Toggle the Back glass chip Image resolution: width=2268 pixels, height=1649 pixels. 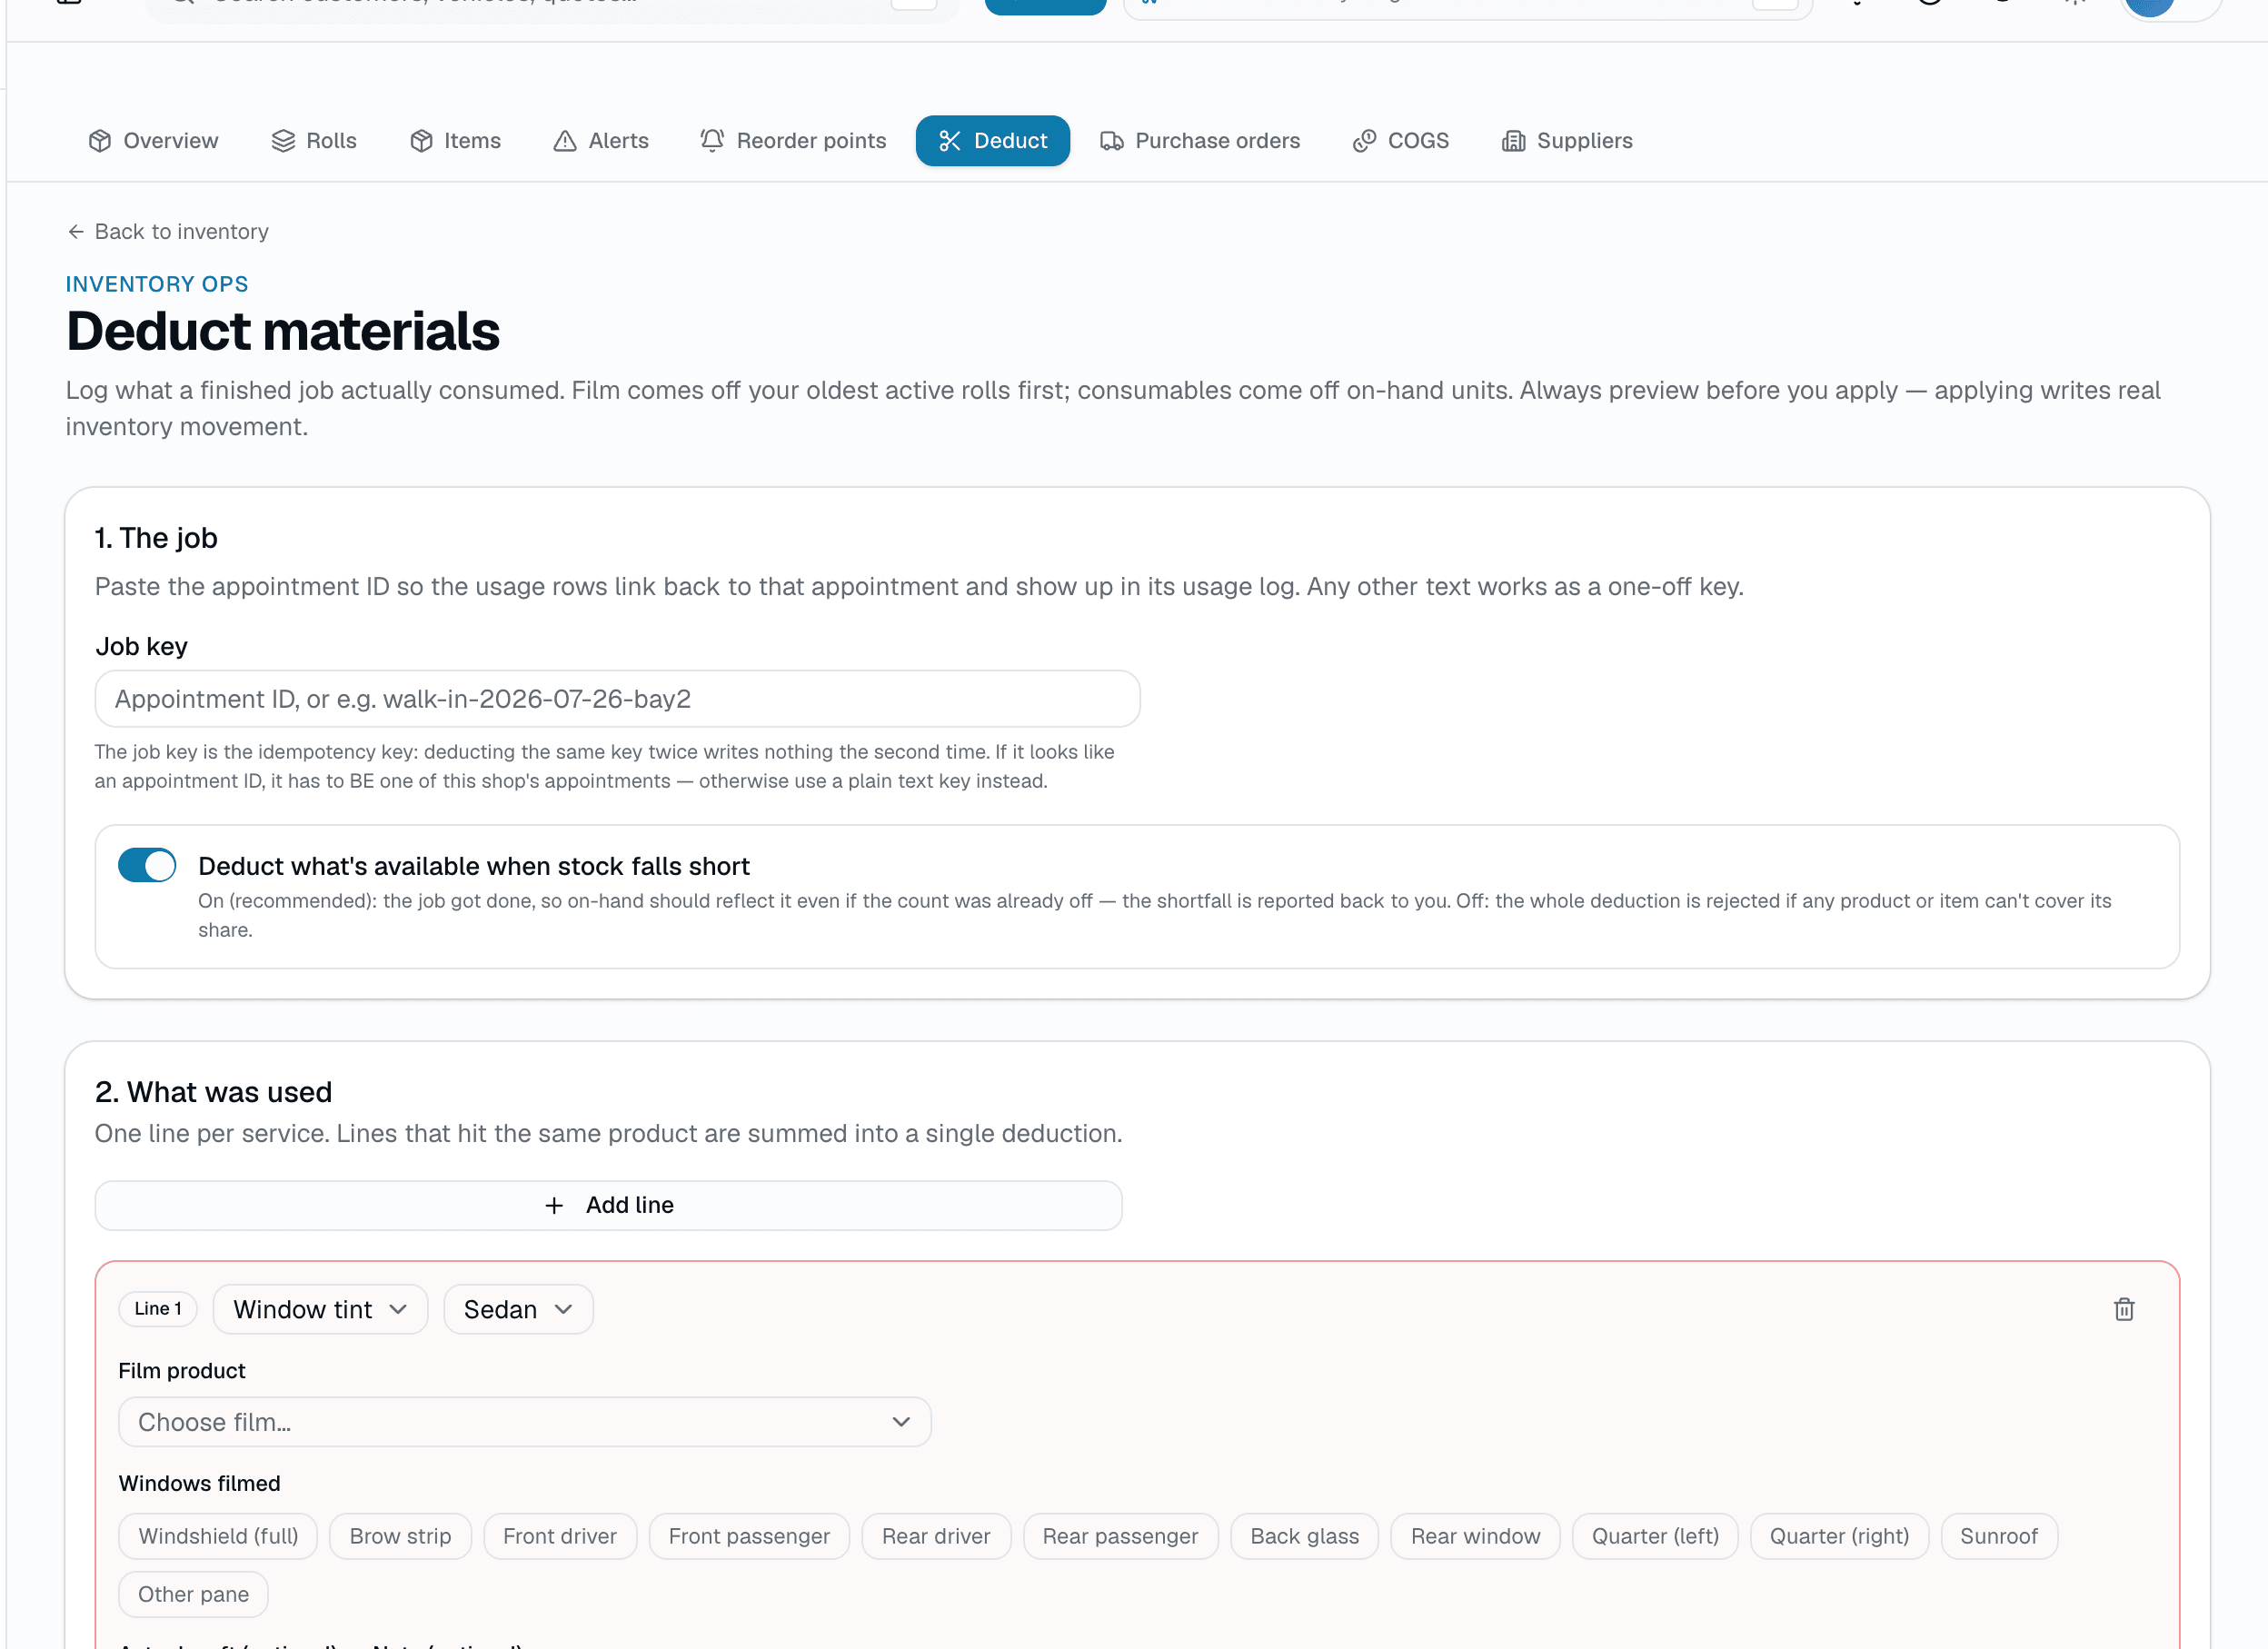(x=1304, y=1536)
